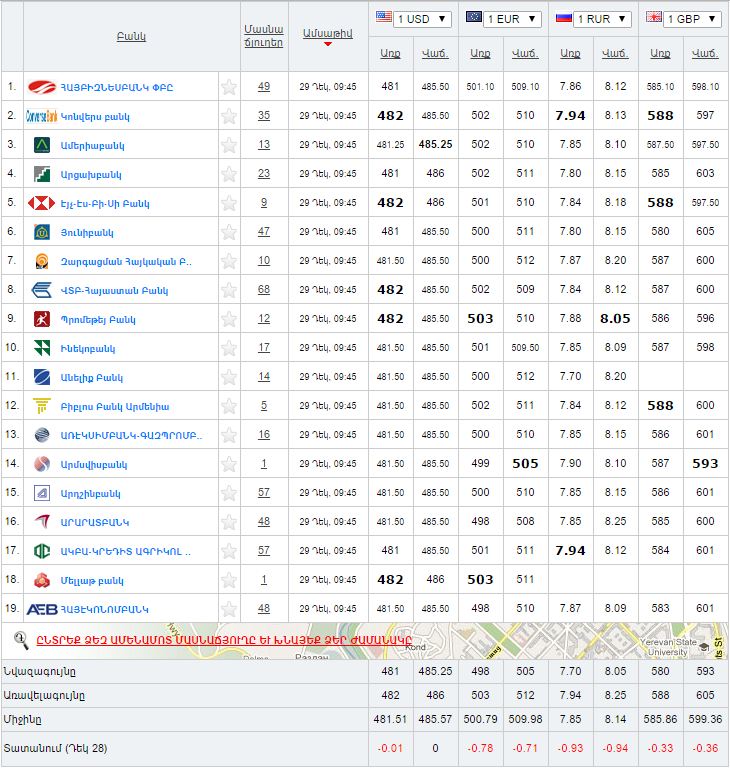Viewport: 730px width, 769px height.
Task: Toggle favorite star for Inecobank row
Action: tap(229, 348)
